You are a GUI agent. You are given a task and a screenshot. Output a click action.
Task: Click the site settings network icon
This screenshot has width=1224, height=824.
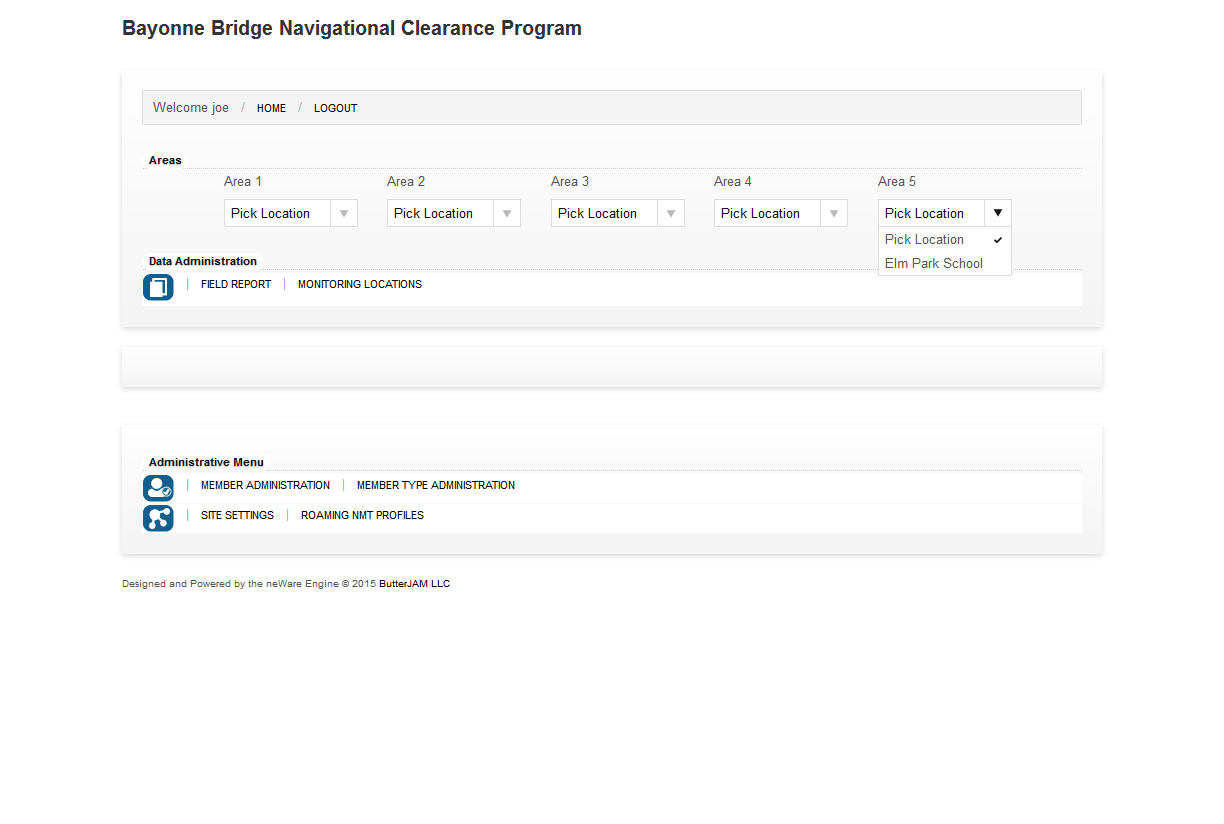pyautogui.click(x=158, y=518)
